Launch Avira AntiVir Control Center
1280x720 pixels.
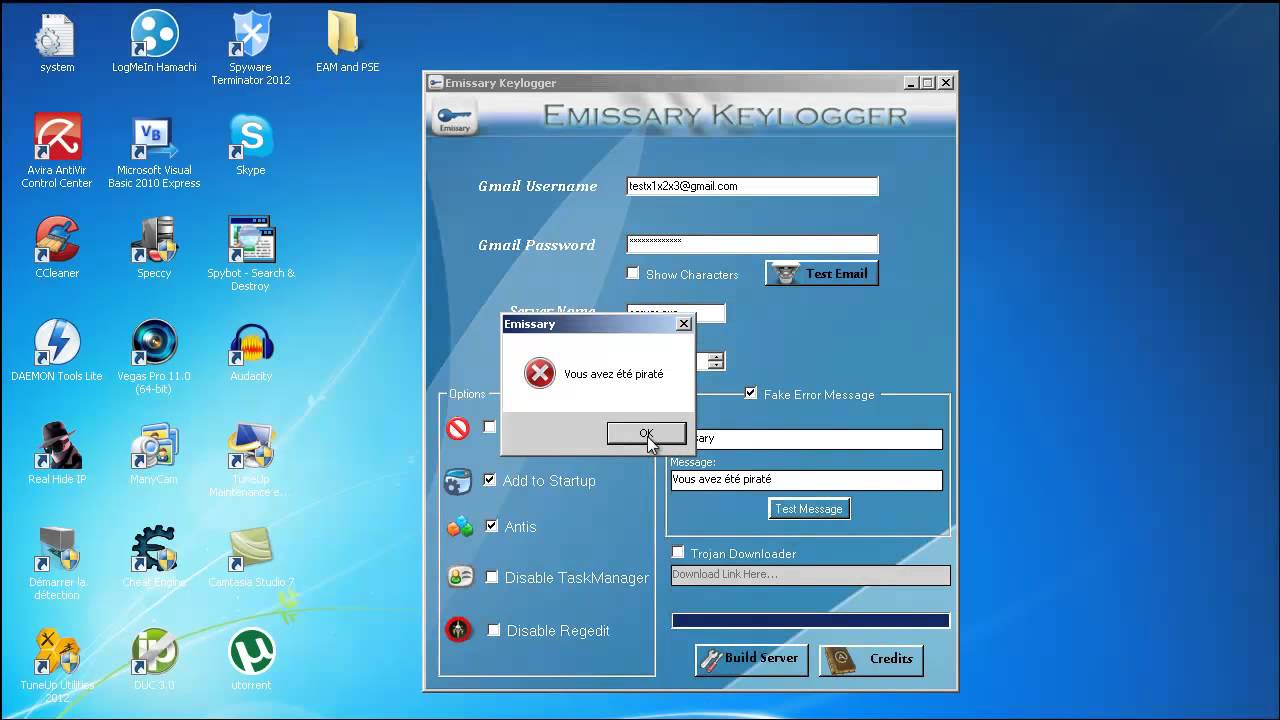pos(57,151)
